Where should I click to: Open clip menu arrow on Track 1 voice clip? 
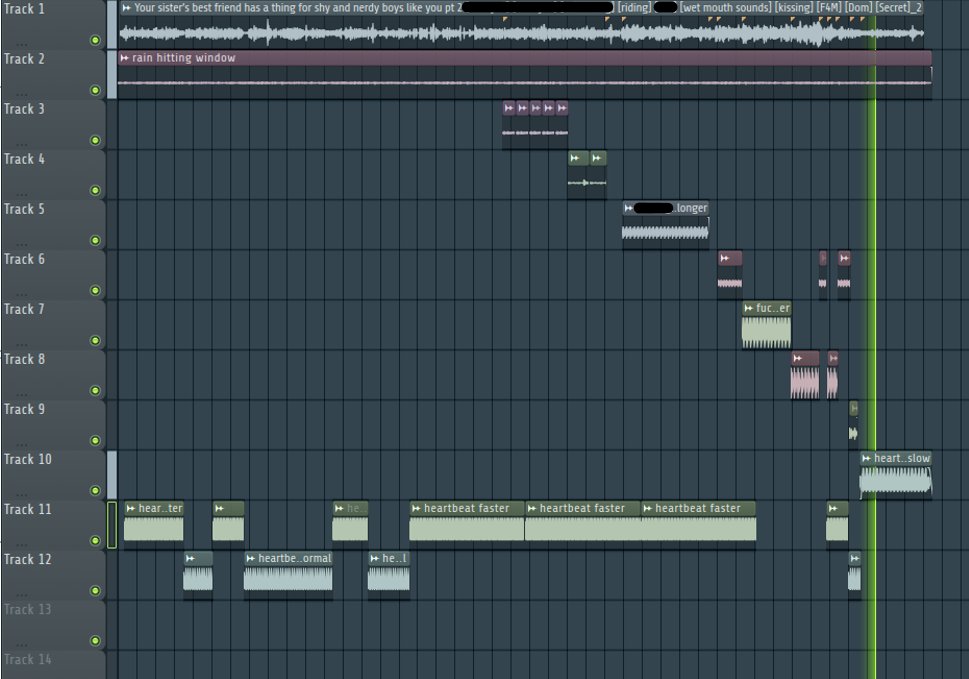tap(126, 8)
